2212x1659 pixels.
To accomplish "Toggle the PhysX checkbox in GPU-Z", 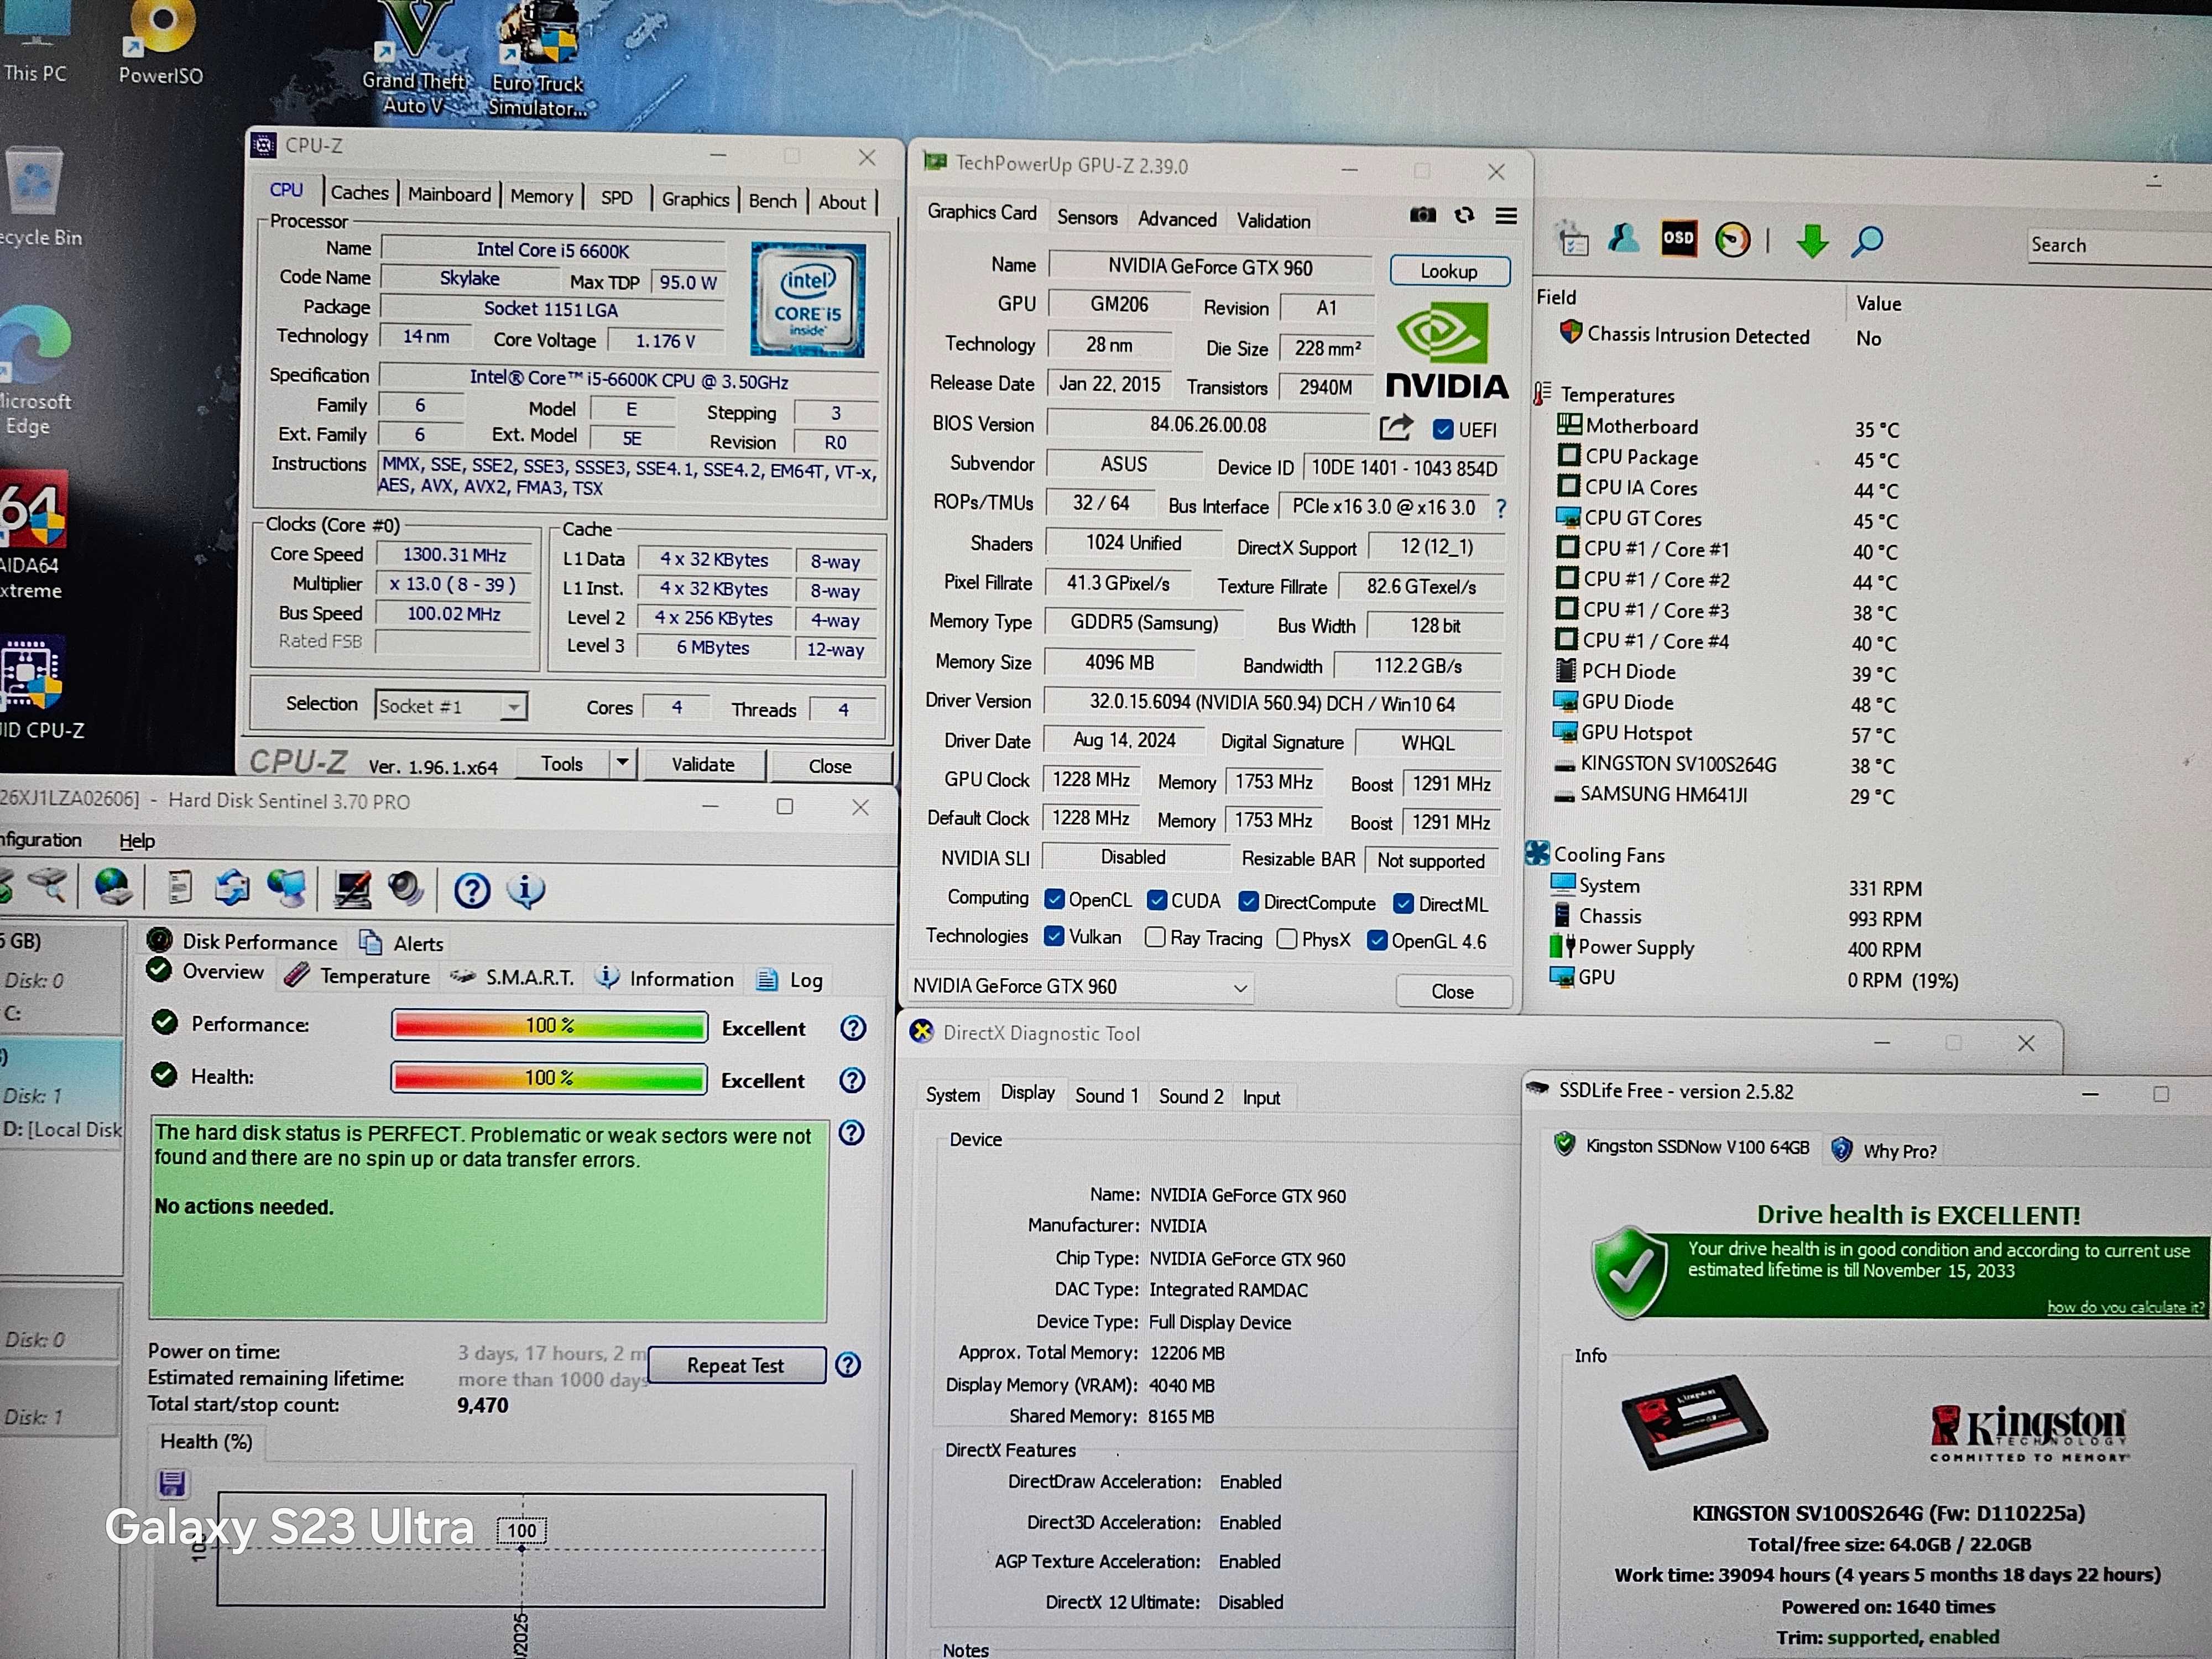I will click(1287, 939).
